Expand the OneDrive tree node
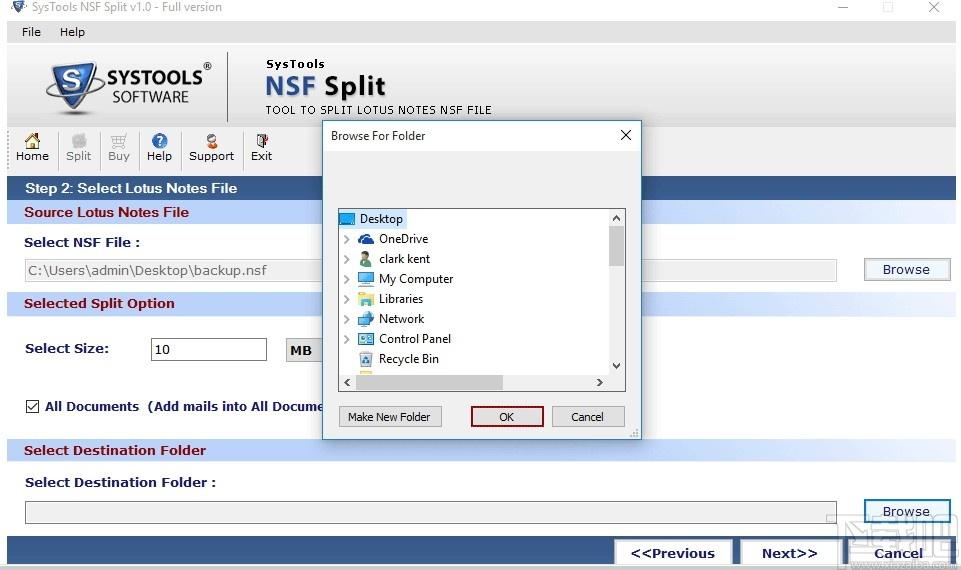Screen dimensions: 961x570 tap(347, 239)
